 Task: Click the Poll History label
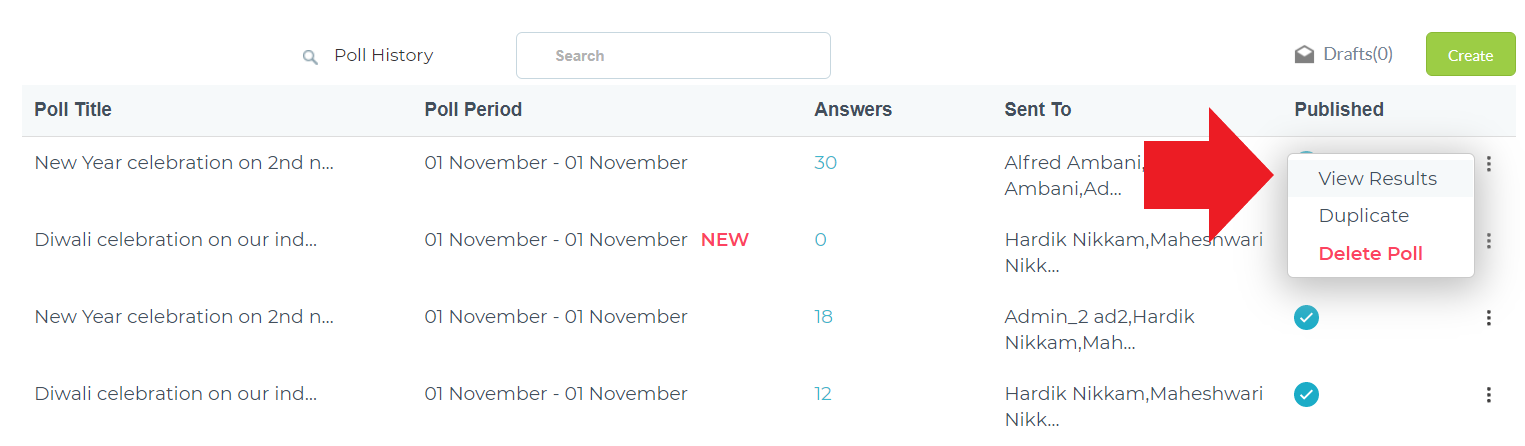384,55
